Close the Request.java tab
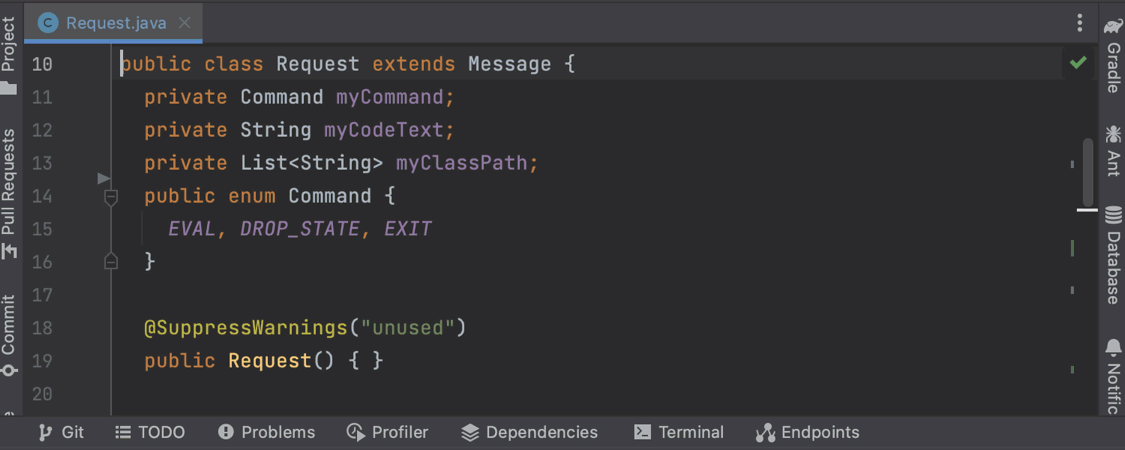 pyautogui.click(x=184, y=23)
